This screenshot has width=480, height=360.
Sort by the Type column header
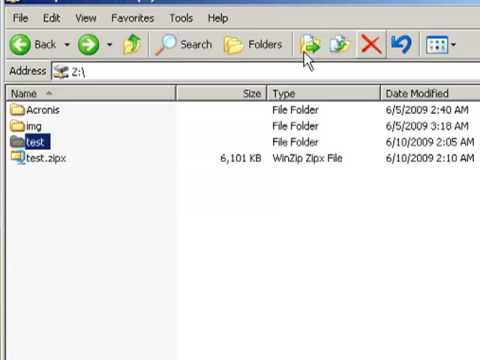point(323,93)
